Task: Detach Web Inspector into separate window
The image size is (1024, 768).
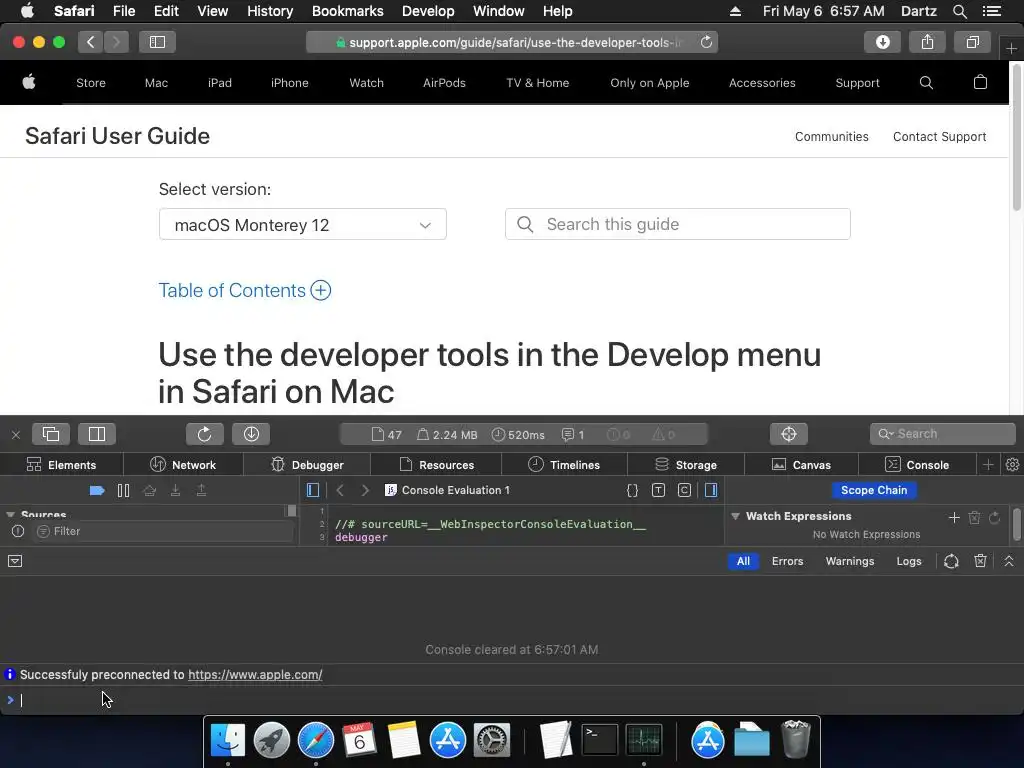Action: [x=51, y=434]
